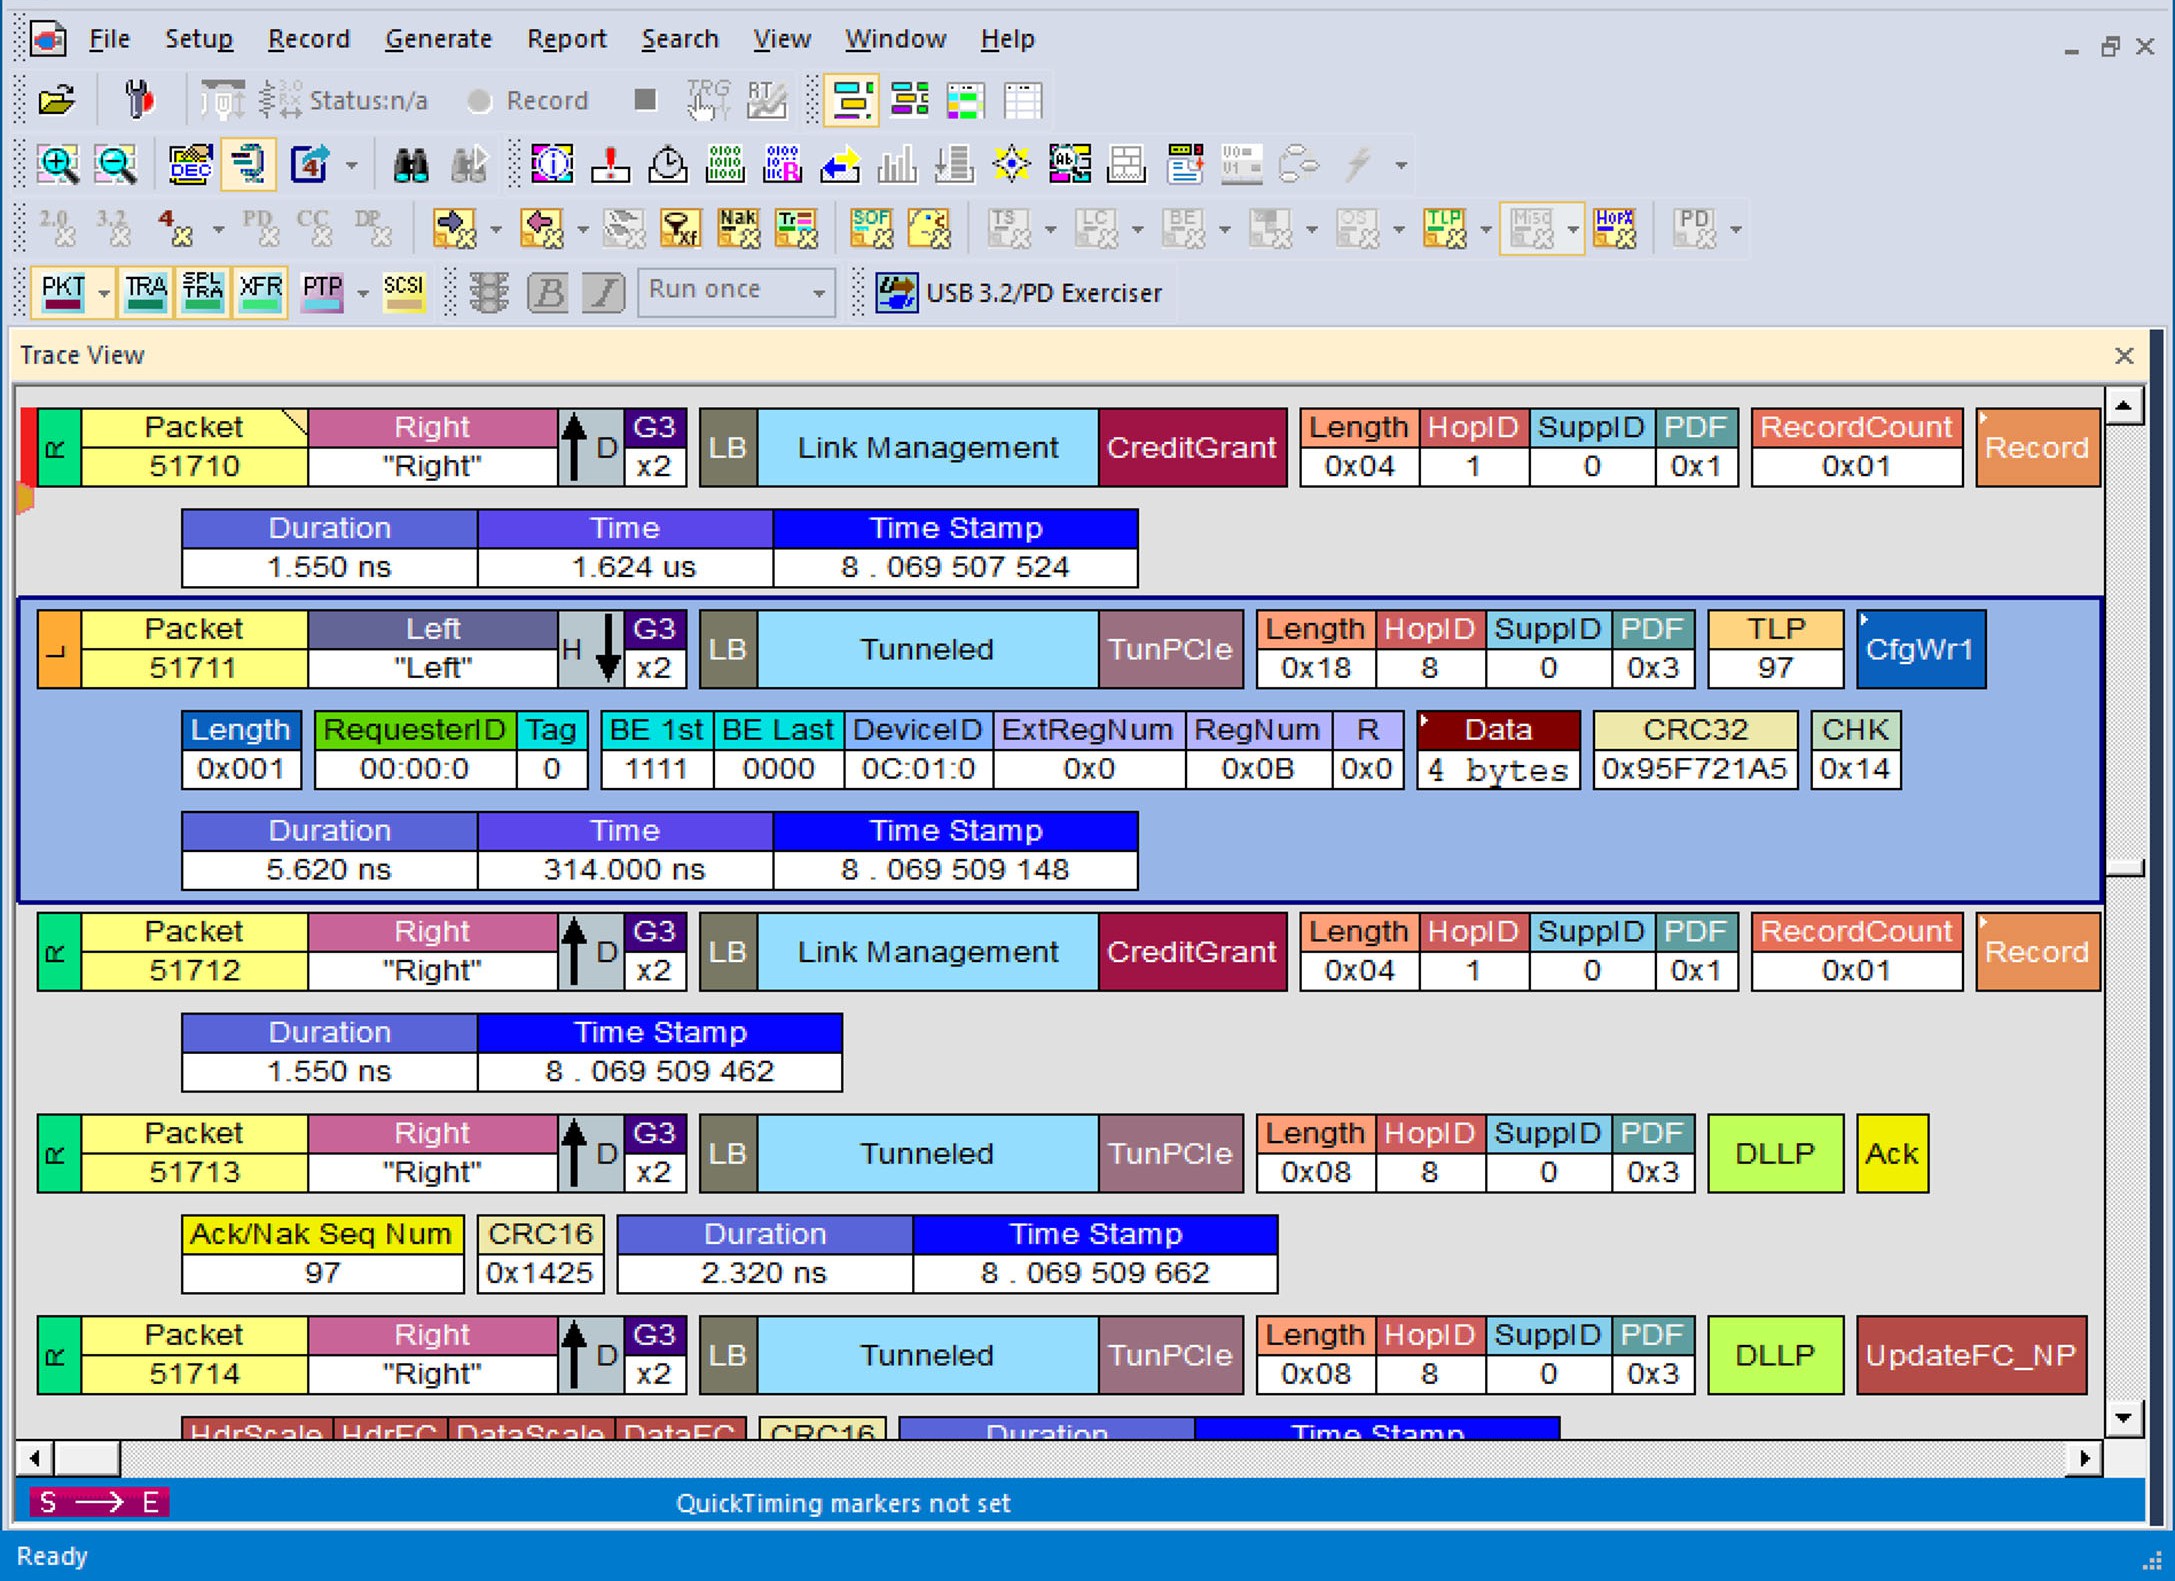The width and height of the screenshot is (2175, 1581).
Task: Open the Generate menu
Action: (x=438, y=39)
